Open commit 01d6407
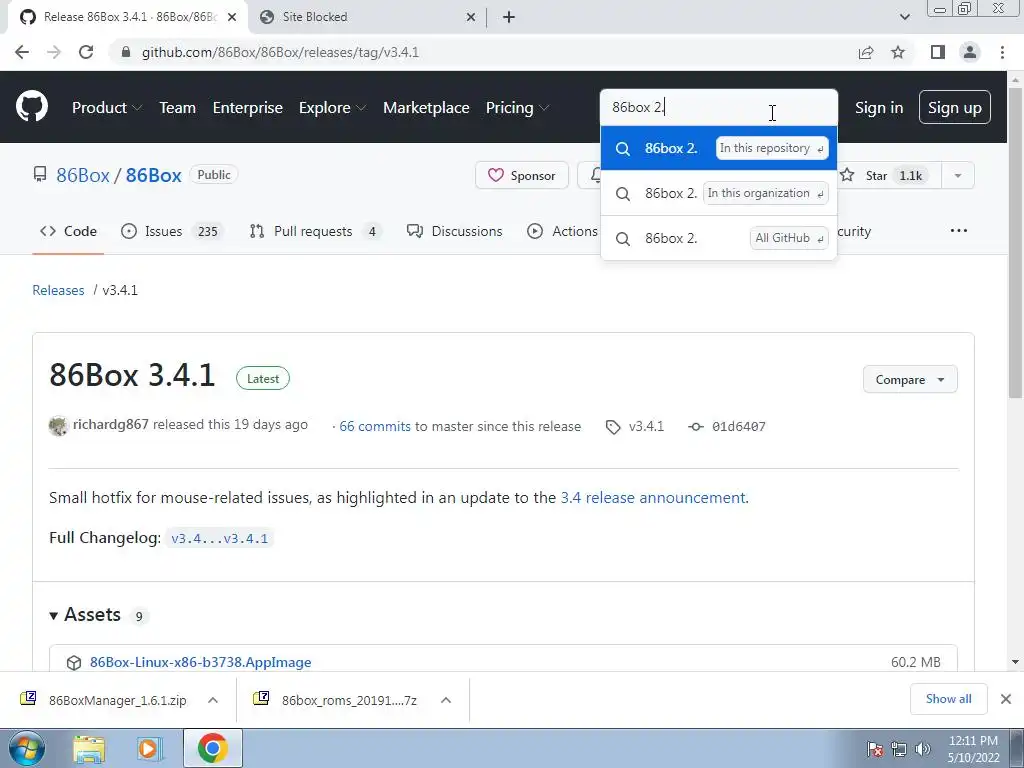Viewport: 1024px width, 768px height. (x=739, y=426)
